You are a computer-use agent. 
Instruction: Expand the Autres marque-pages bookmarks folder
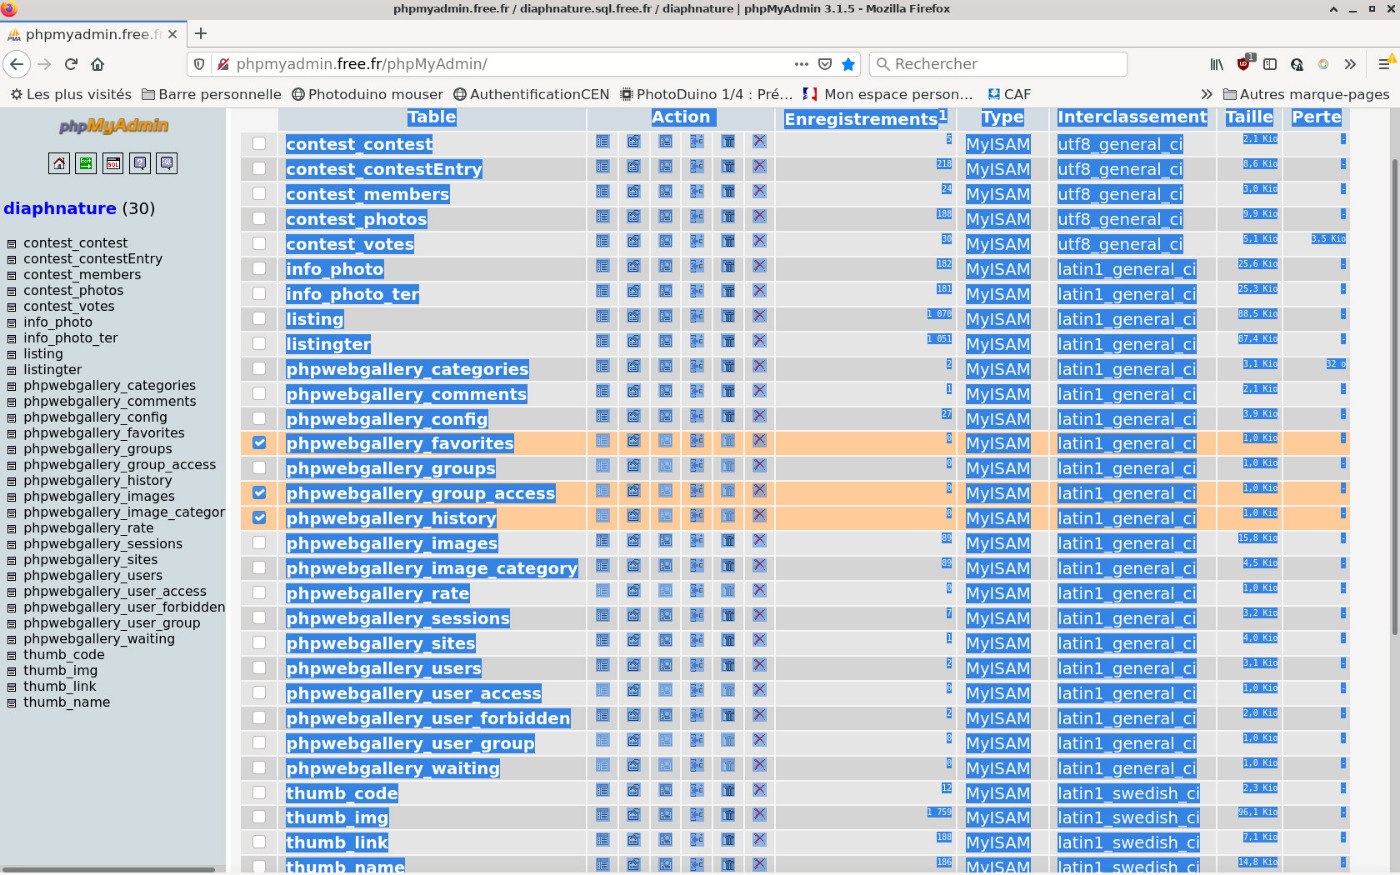[x=1306, y=94]
